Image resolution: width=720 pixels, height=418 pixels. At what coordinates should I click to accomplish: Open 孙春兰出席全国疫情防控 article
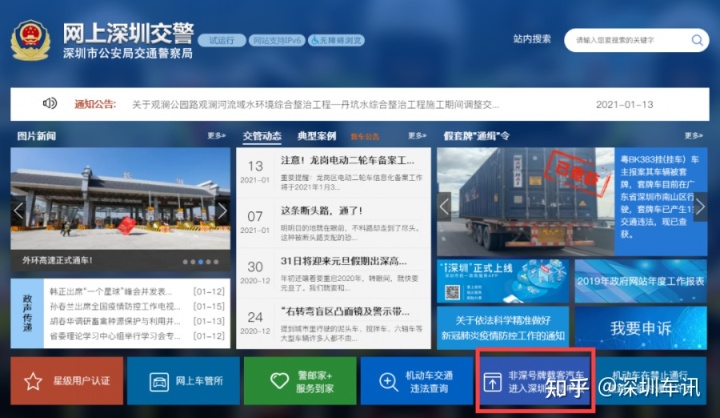click(115, 306)
